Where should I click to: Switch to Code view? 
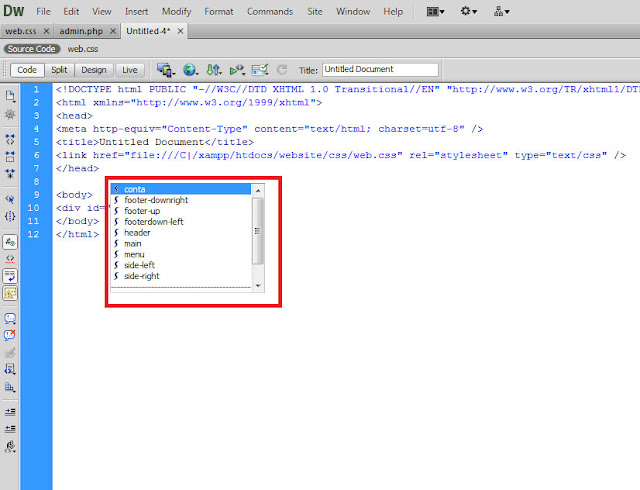click(x=27, y=70)
